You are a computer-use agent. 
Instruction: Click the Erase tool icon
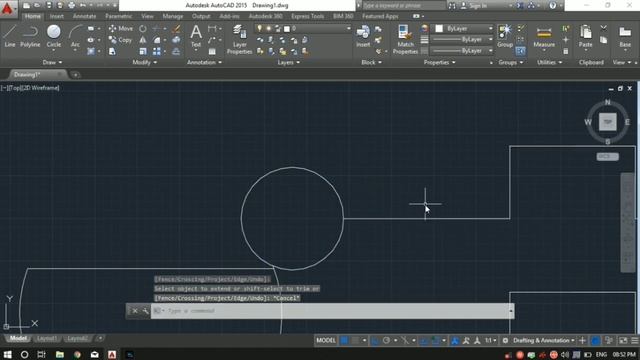point(176,29)
